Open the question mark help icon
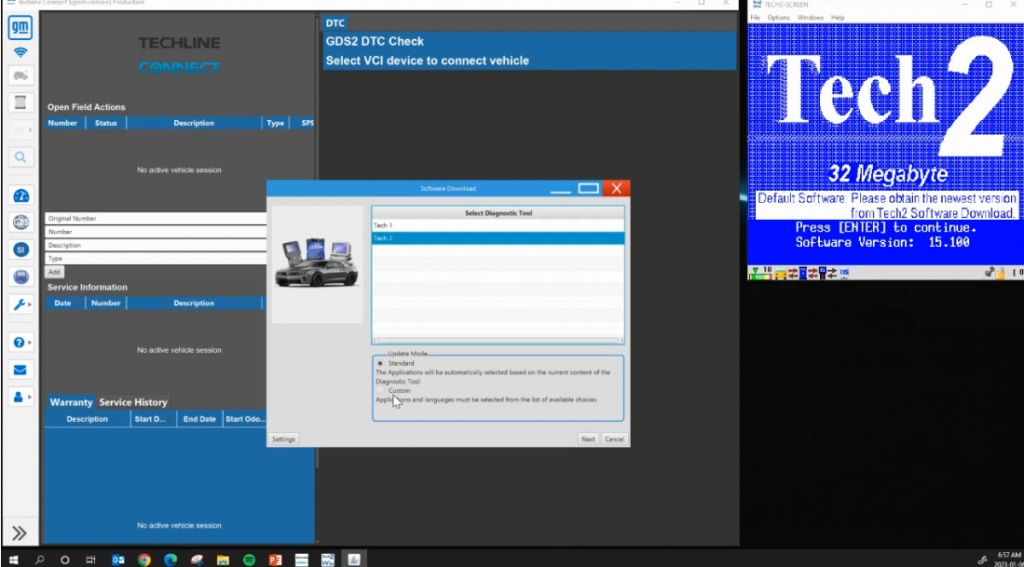Image resolution: width=1024 pixels, height=567 pixels. click(x=20, y=342)
